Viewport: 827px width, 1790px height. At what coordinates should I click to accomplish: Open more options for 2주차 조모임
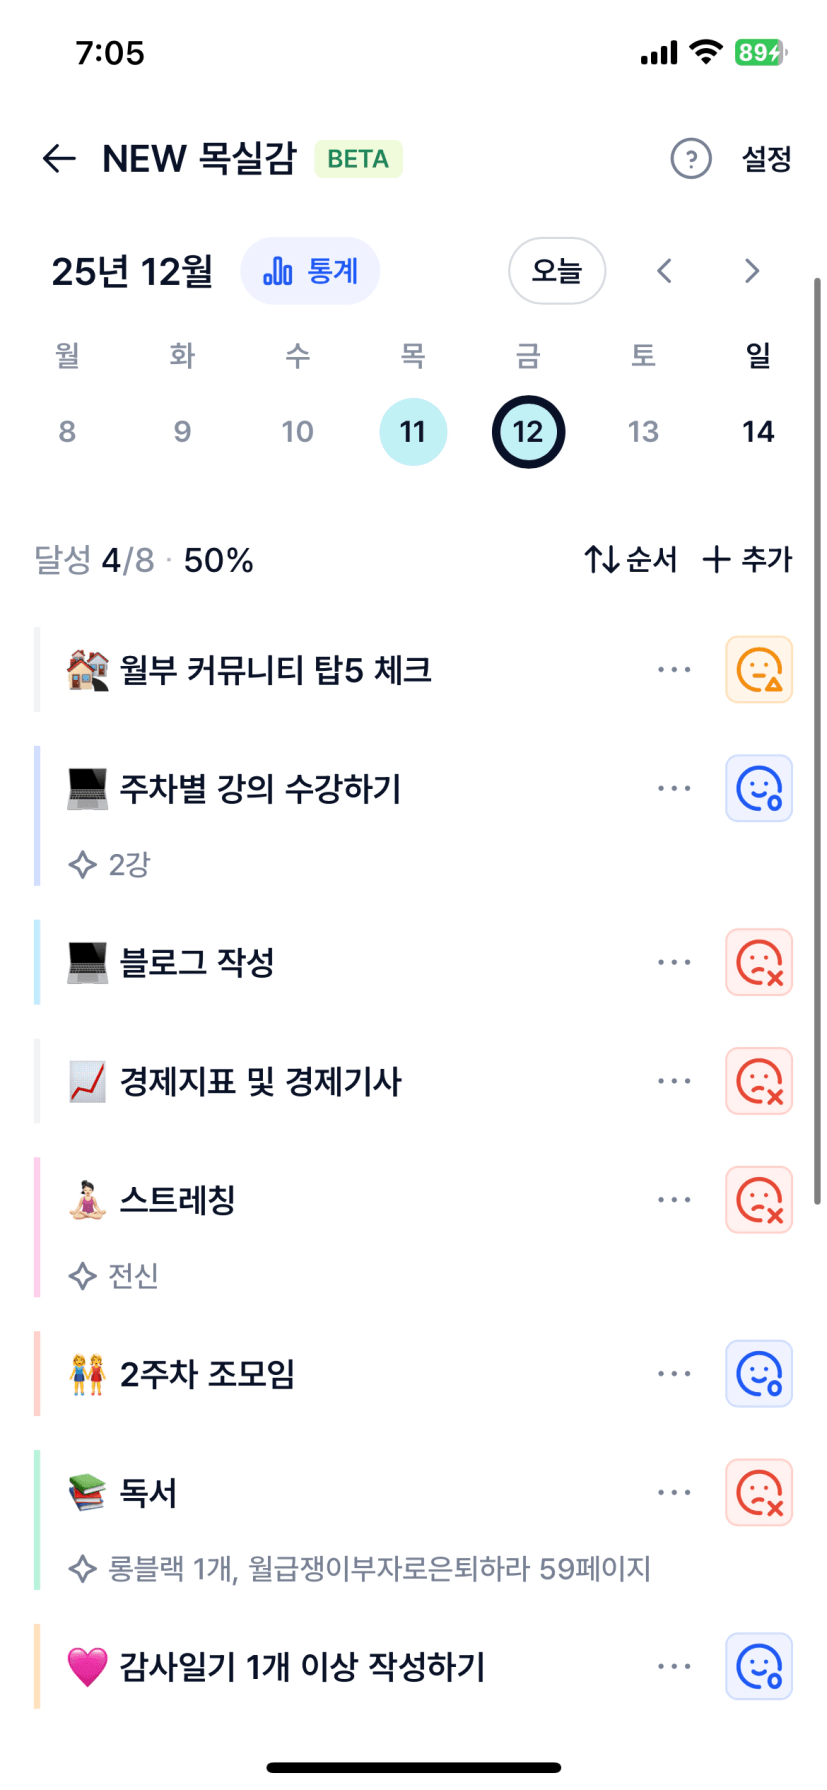click(674, 1374)
